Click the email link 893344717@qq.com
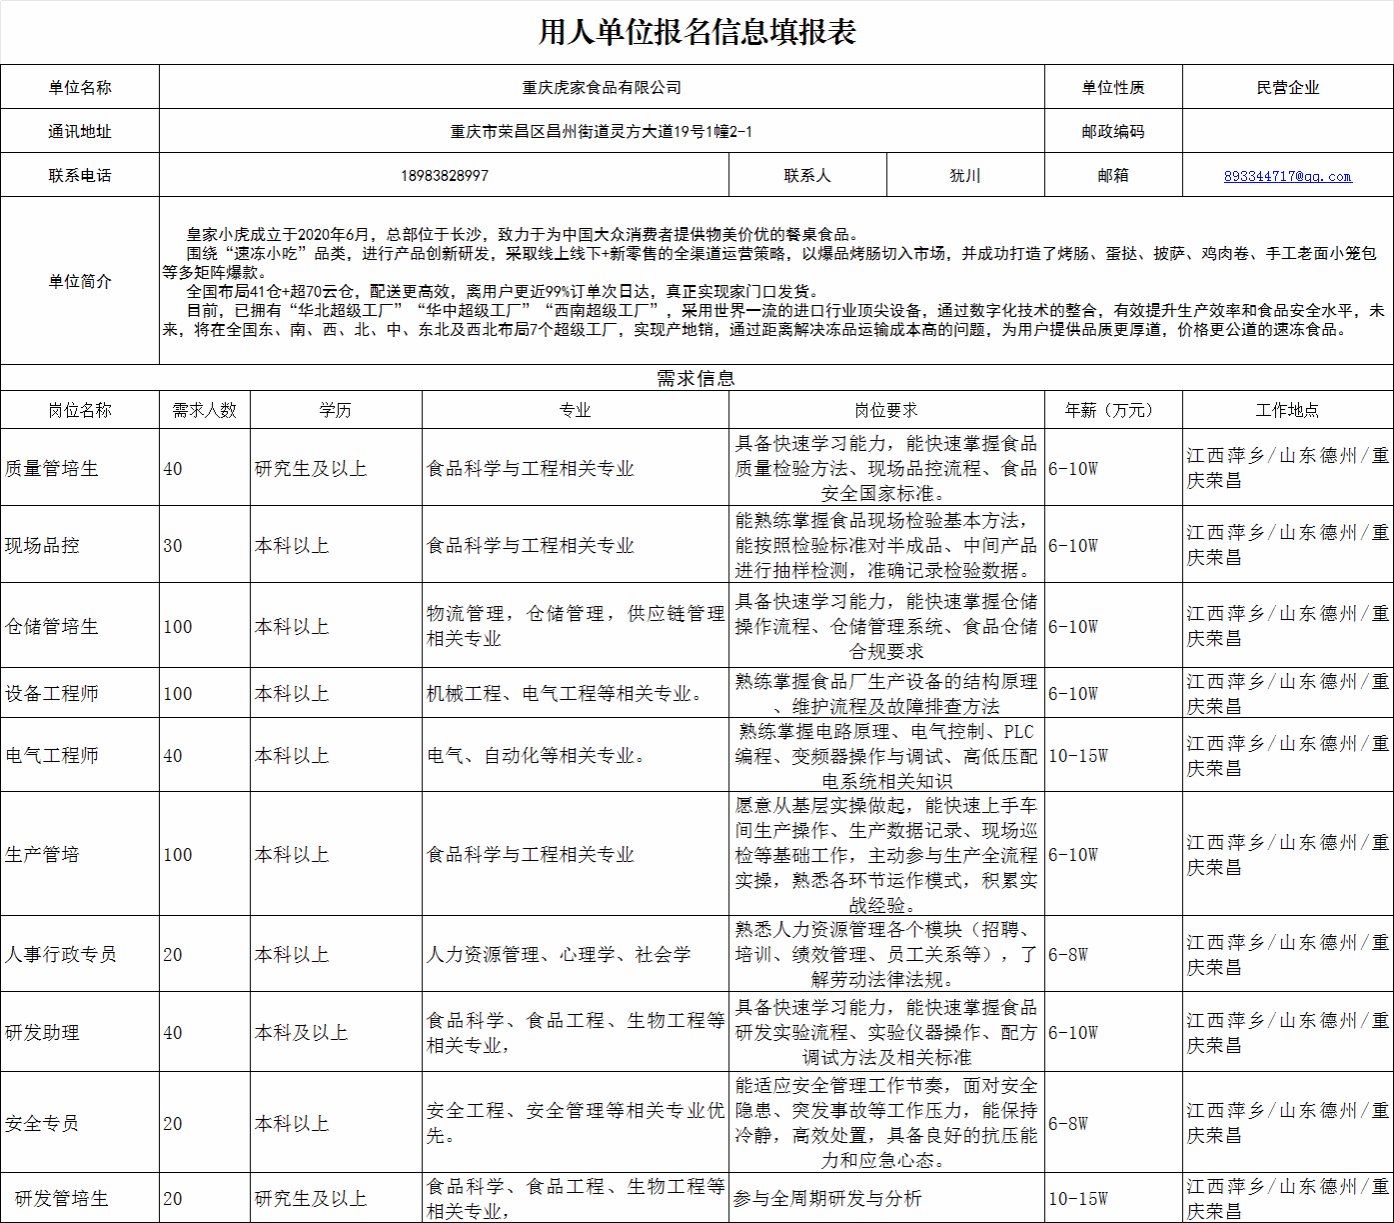This screenshot has height=1223, width=1394. pyautogui.click(x=1287, y=176)
